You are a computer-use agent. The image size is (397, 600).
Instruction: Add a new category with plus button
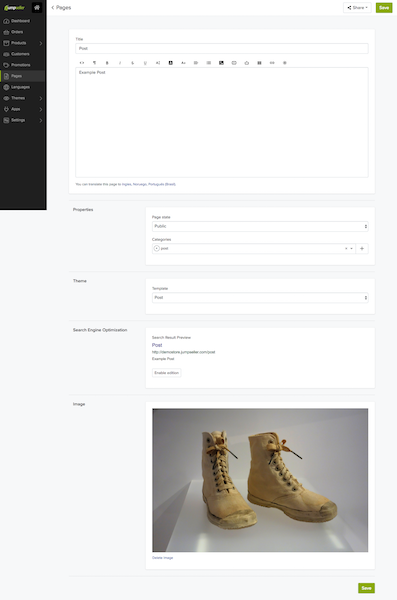coord(362,248)
